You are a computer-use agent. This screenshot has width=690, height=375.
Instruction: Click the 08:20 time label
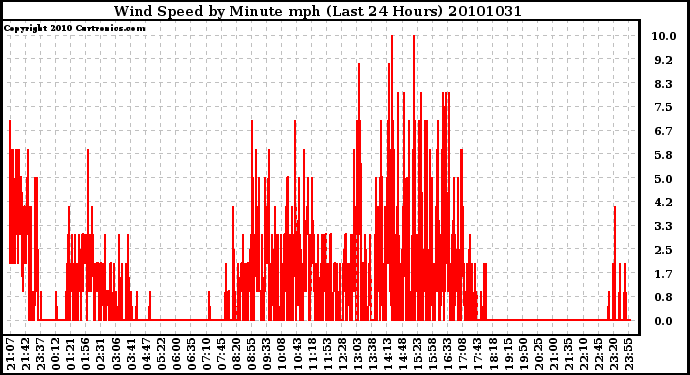coord(236,355)
